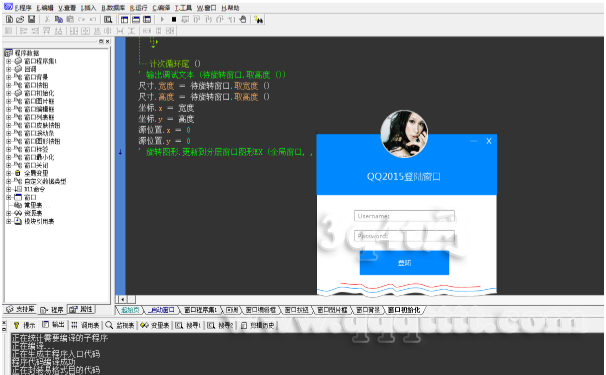Expand the 窗口程序集1 tree node

(x=9, y=61)
